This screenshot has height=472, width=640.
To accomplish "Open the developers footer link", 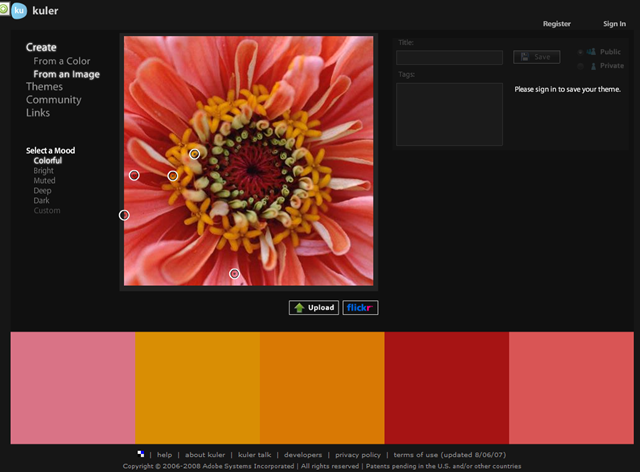I will coord(303,455).
